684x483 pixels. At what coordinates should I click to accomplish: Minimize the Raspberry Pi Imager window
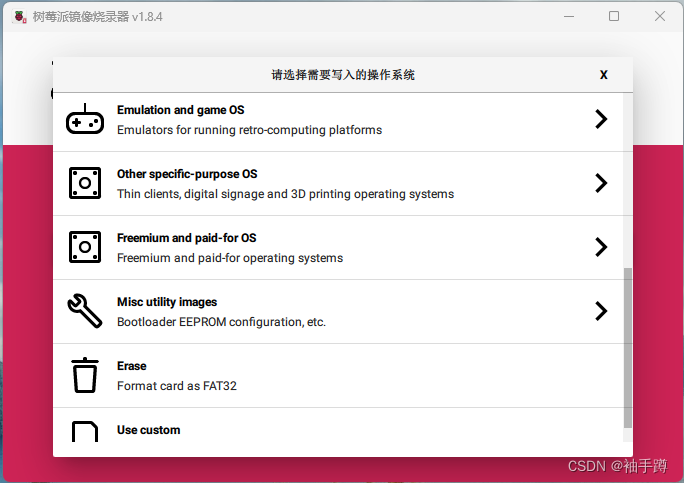(569, 17)
